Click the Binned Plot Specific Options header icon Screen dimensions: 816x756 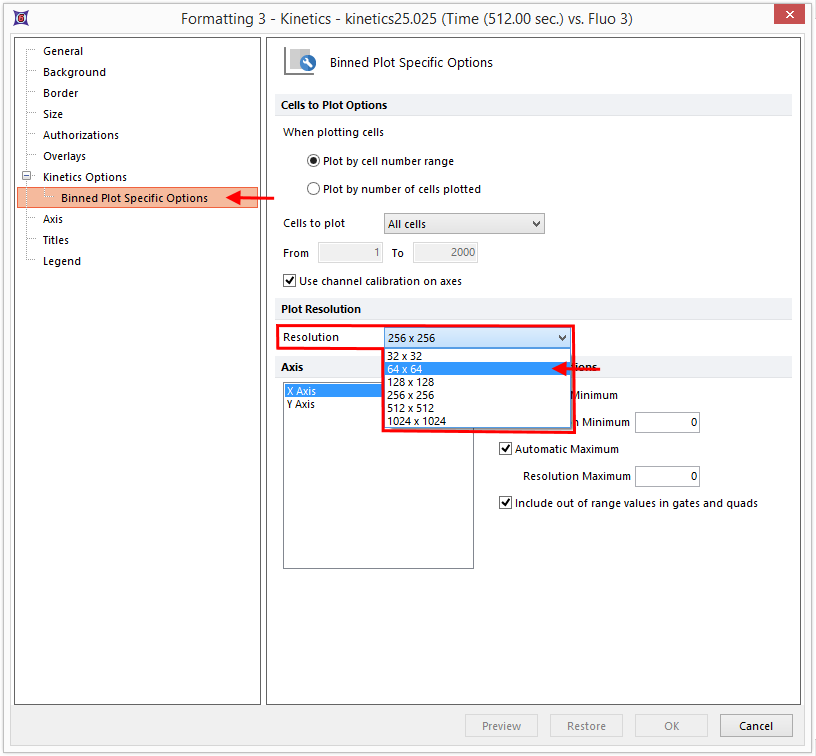[301, 62]
